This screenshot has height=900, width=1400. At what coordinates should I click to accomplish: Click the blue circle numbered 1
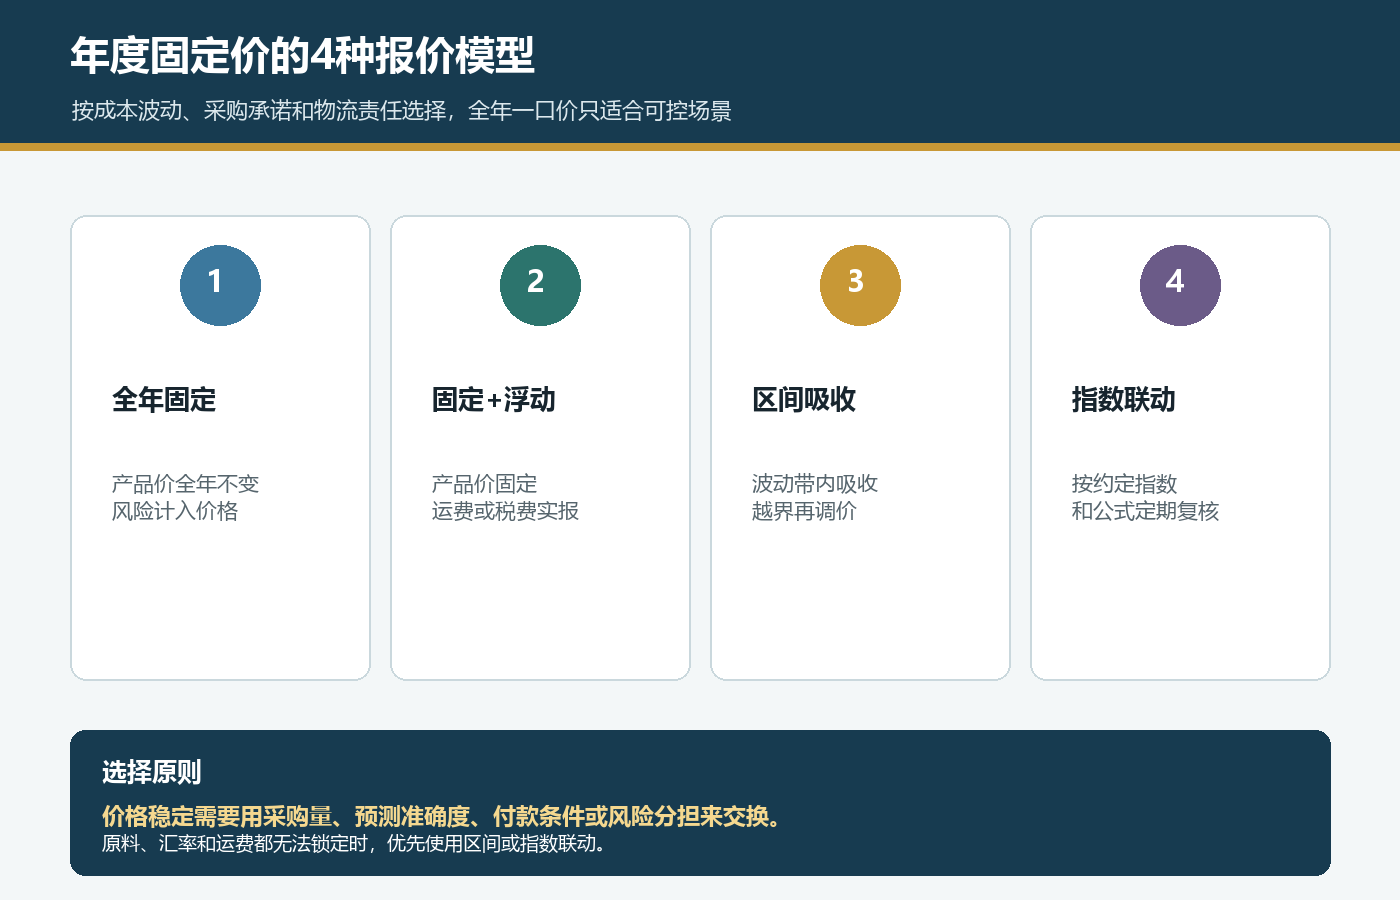click(220, 285)
